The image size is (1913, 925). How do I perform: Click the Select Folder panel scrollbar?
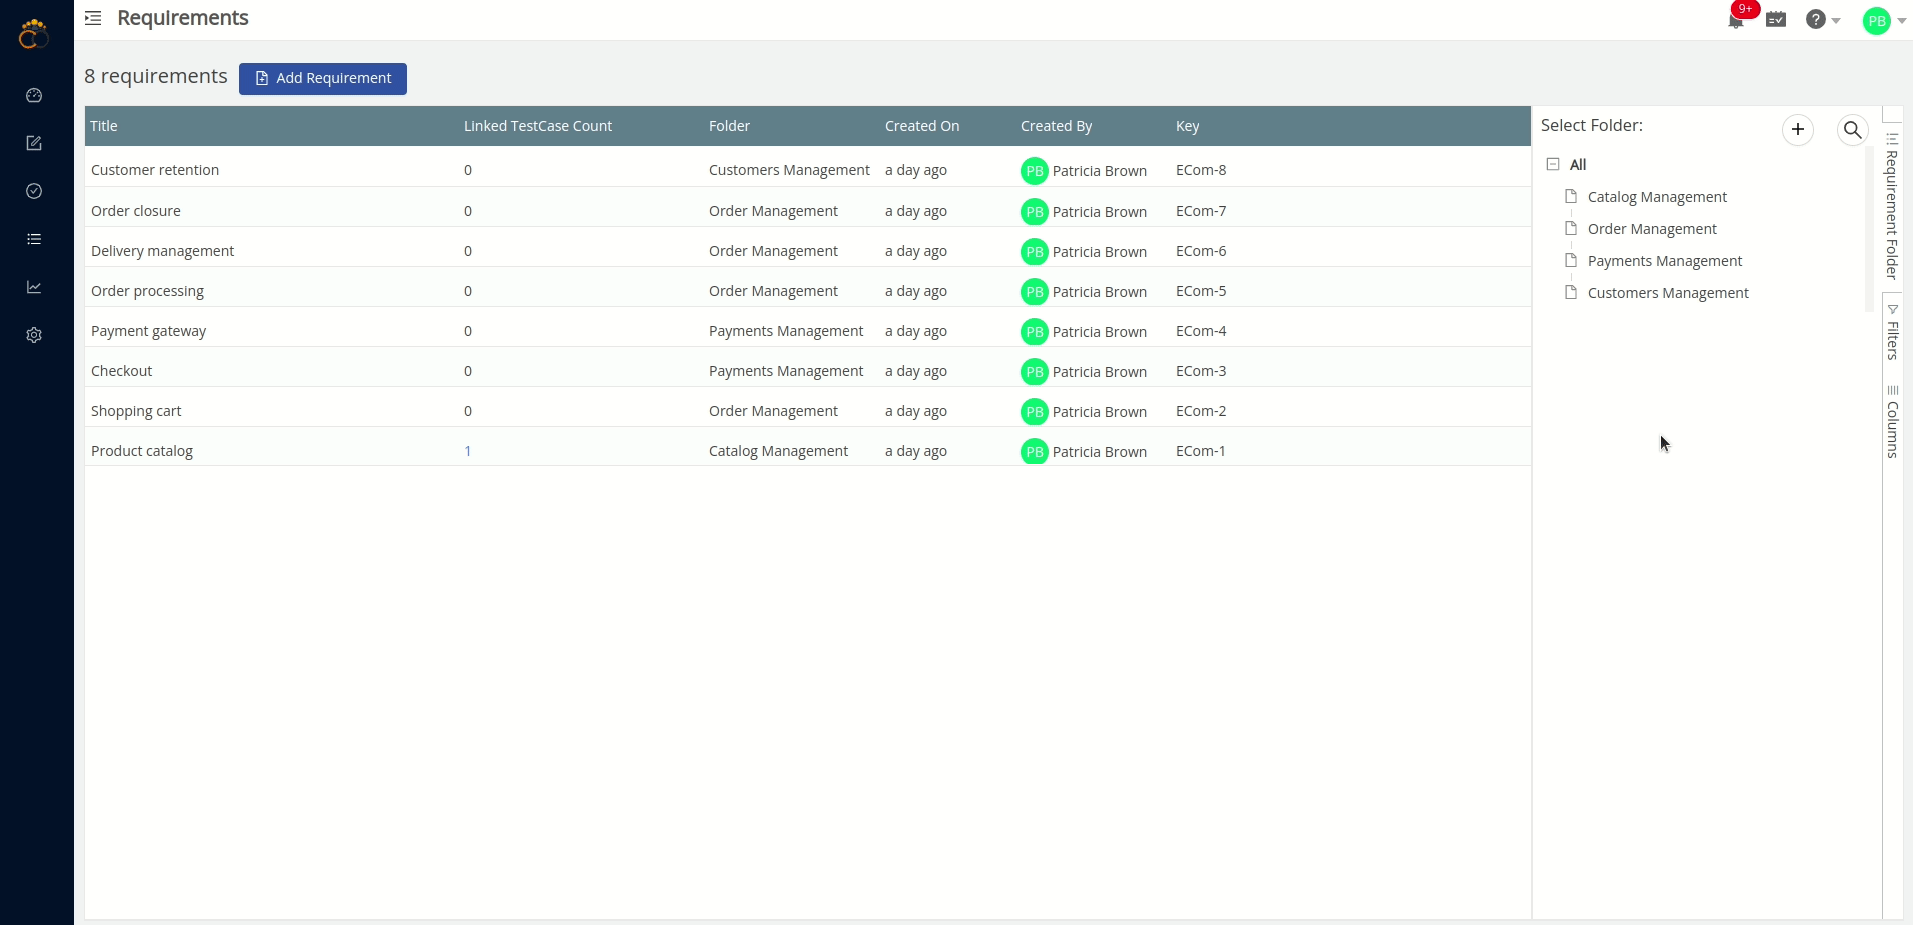click(1869, 230)
